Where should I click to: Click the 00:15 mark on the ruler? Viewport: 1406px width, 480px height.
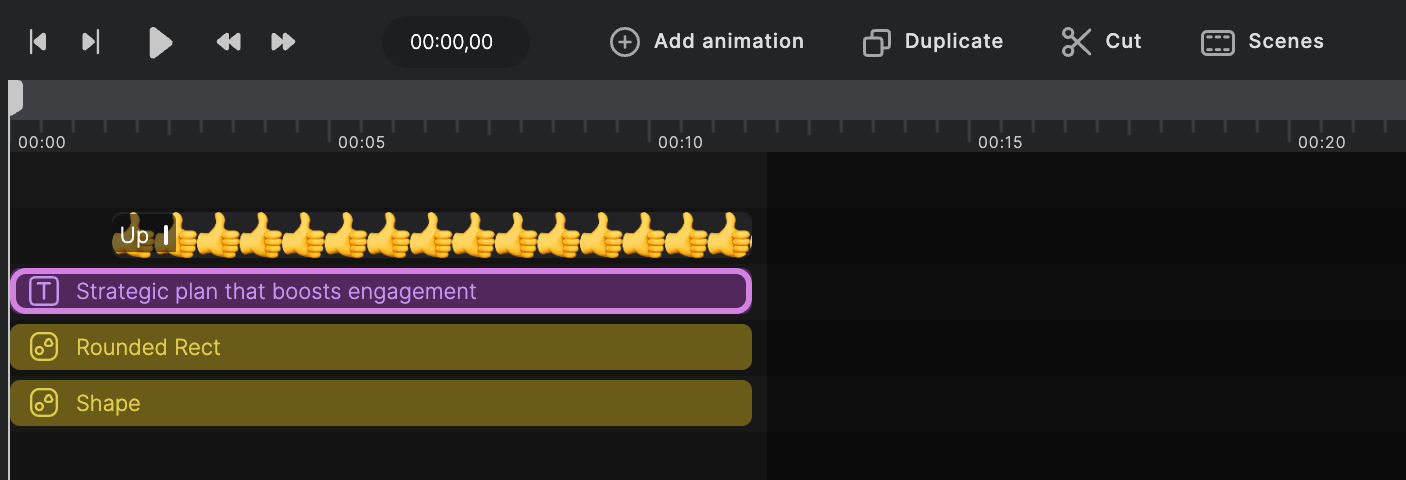[1000, 143]
